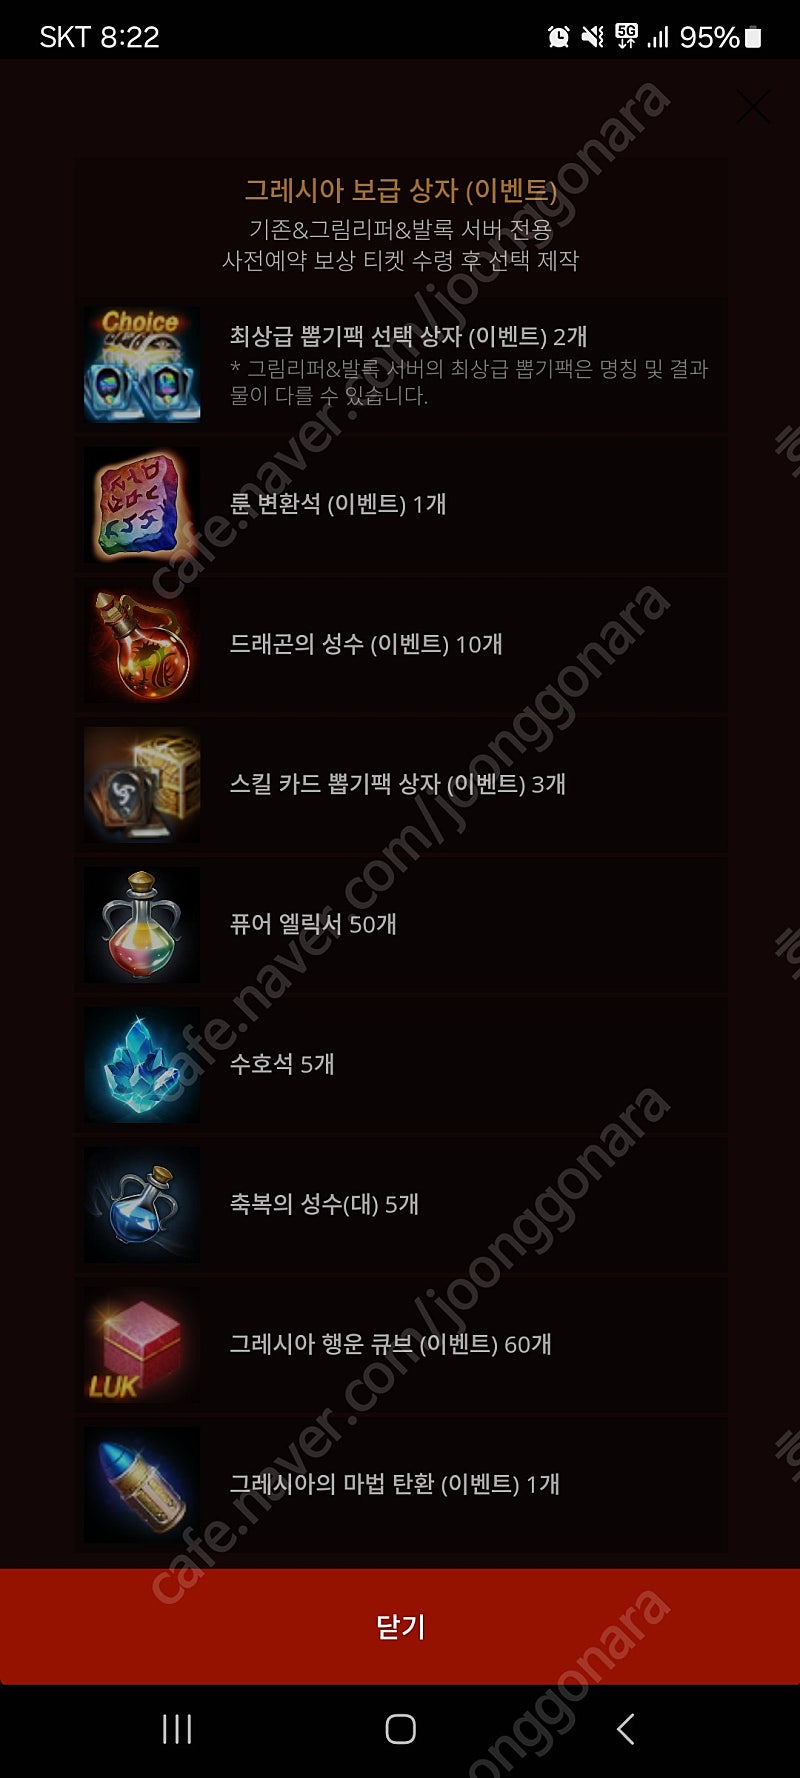Tap the Android home navigation button

pos(400,1729)
